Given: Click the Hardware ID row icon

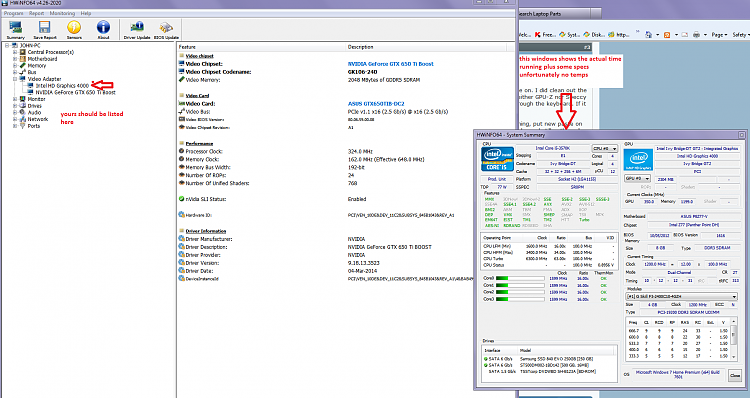Looking at the screenshot, I should click(x=182, y=215).
